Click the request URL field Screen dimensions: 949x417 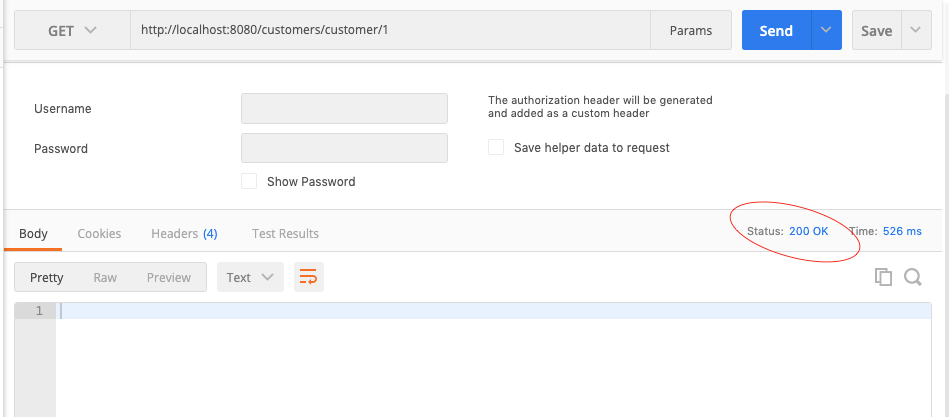click(x=390, y=30)
